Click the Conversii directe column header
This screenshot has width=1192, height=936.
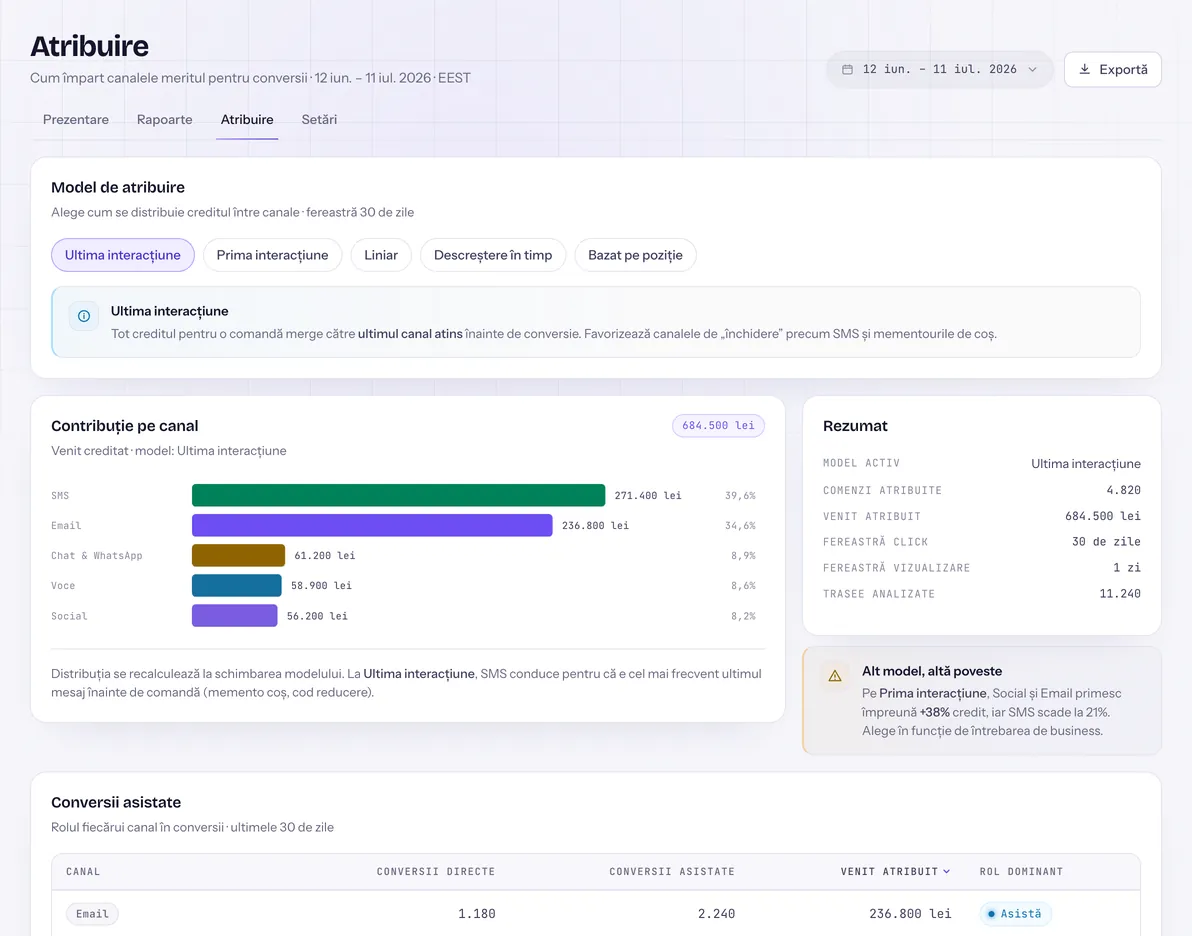(436, 871)
